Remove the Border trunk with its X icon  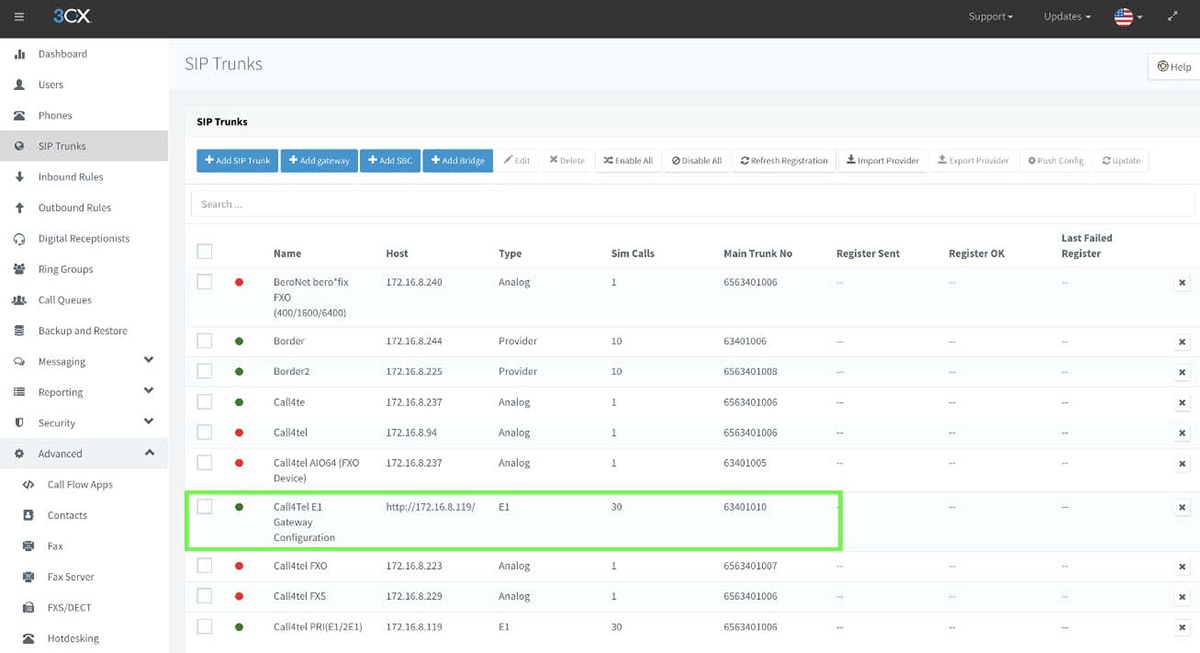pos(1181,342)
